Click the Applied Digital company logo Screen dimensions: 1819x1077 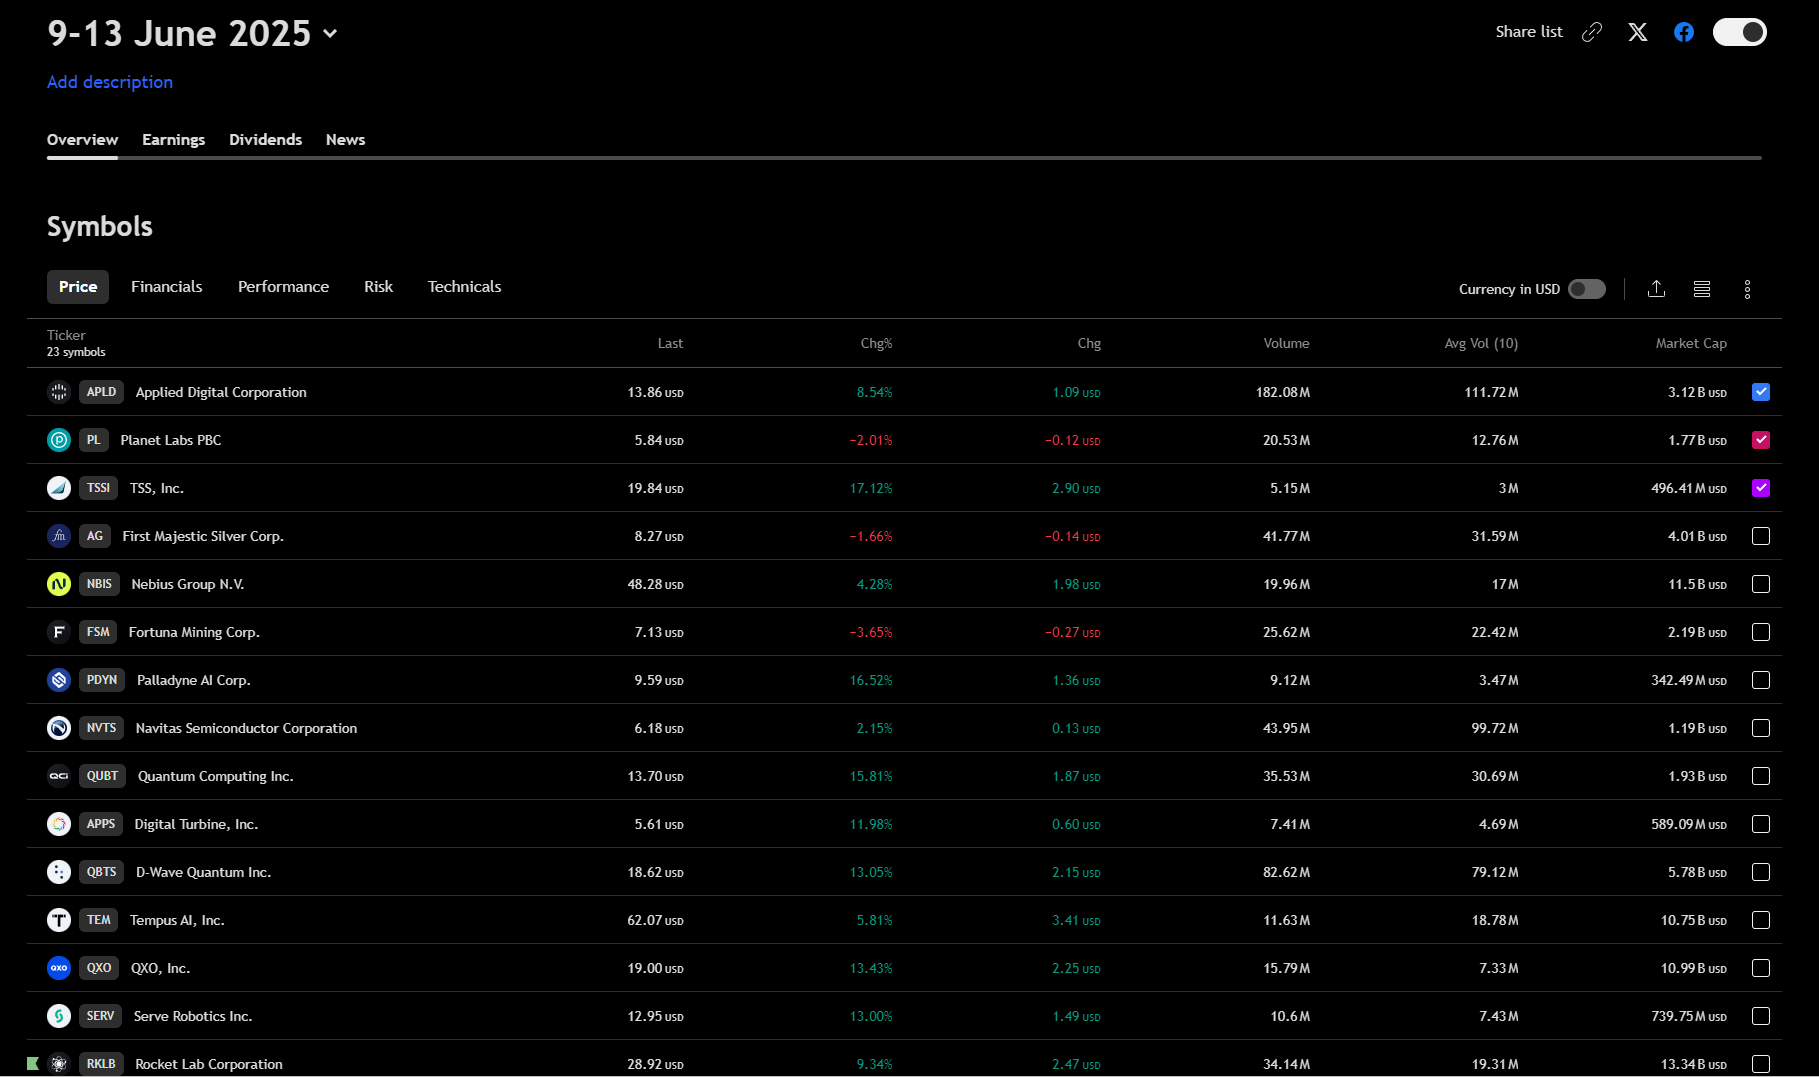pyautogui.click(x=59, y=392)
